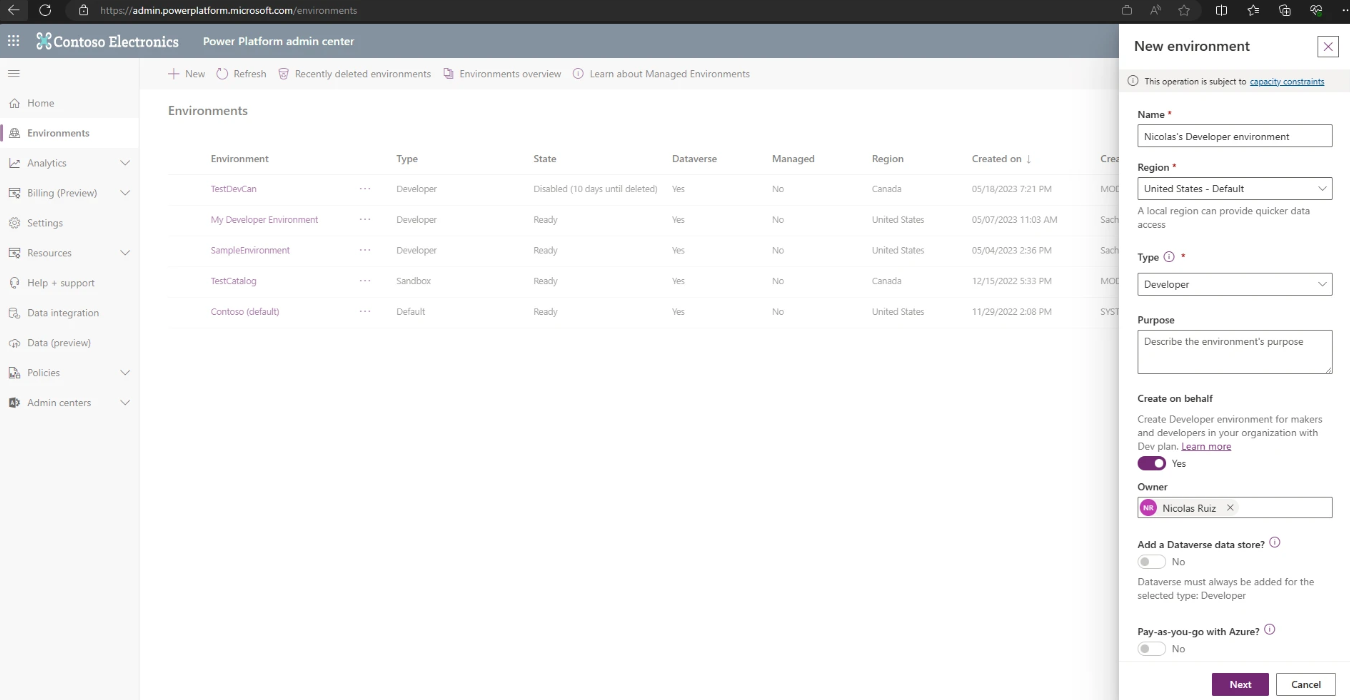Collapse the left navigation hamburger menu

click(14, 74)
